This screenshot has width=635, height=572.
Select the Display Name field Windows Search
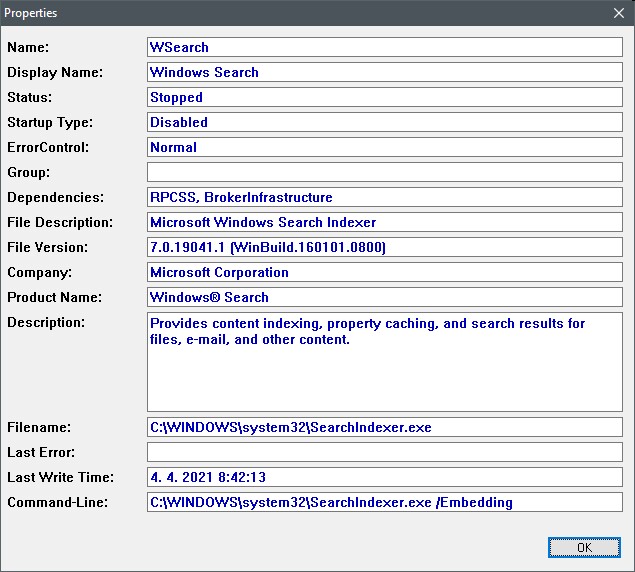point(385,72)
